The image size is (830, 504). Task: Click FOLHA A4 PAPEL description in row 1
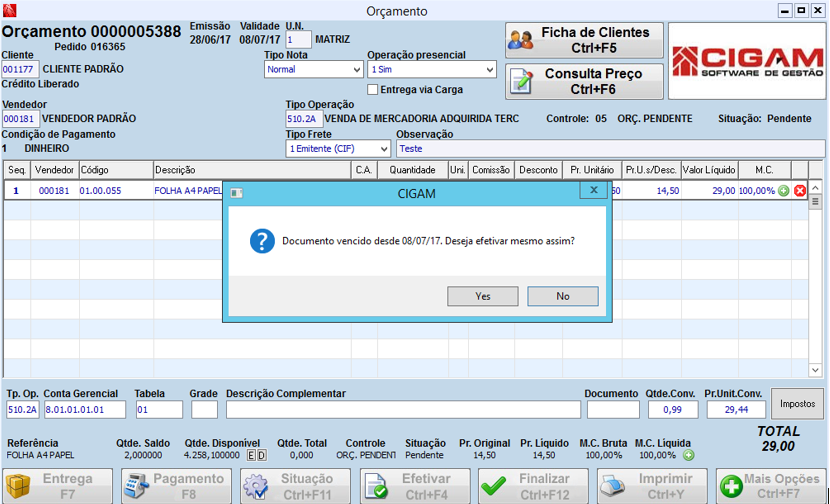pos(188,191)
